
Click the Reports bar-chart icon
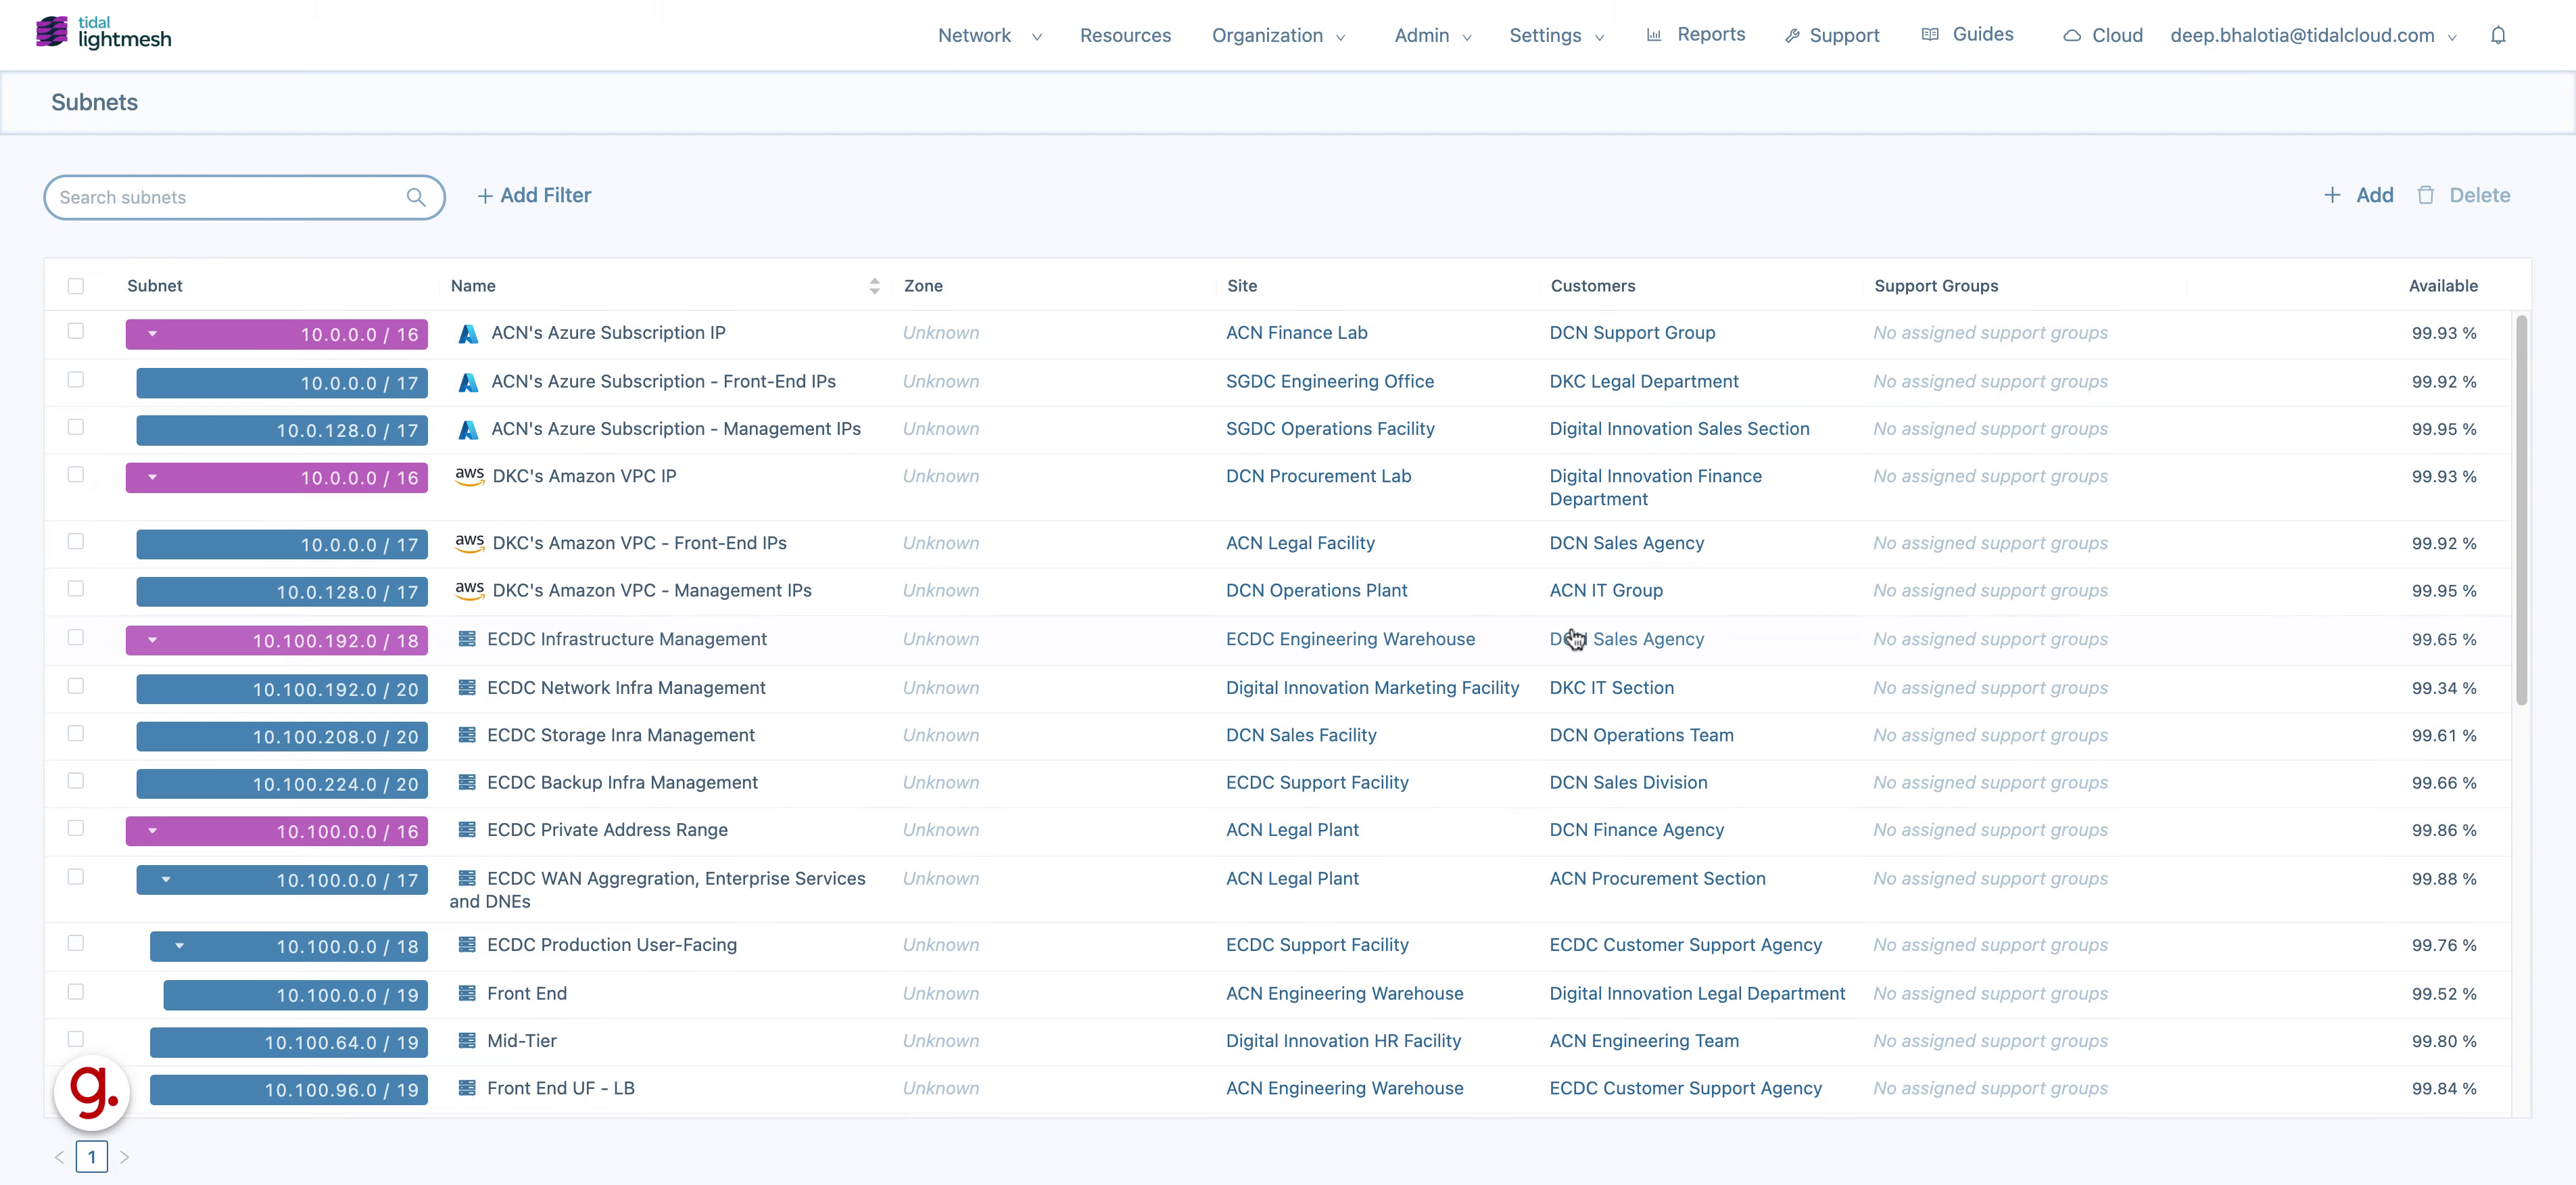(x=1654, y=34)
